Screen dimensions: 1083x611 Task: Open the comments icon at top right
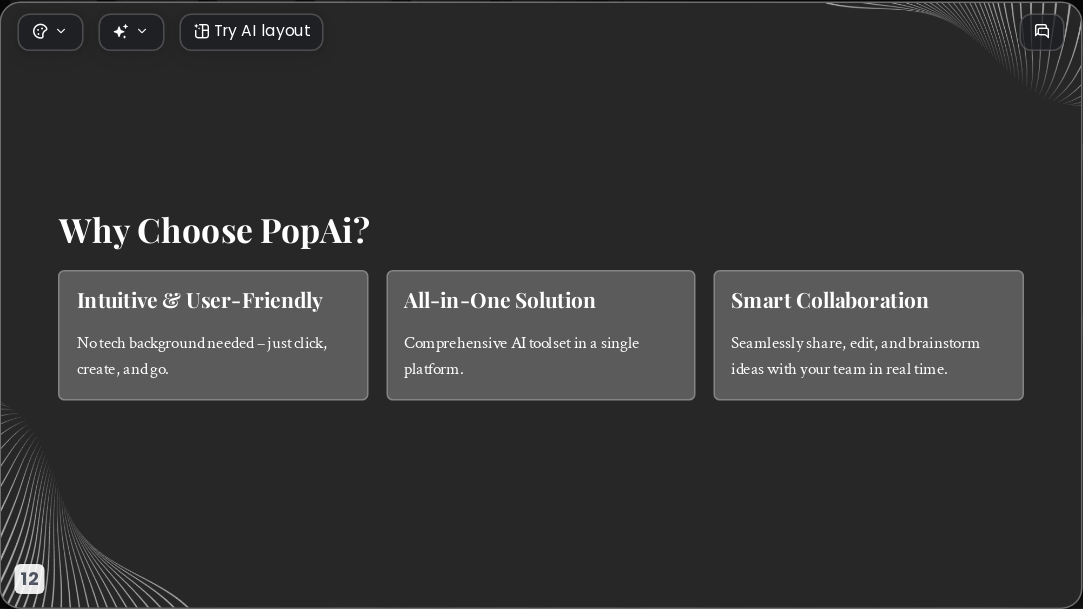tap(1042, 31)
